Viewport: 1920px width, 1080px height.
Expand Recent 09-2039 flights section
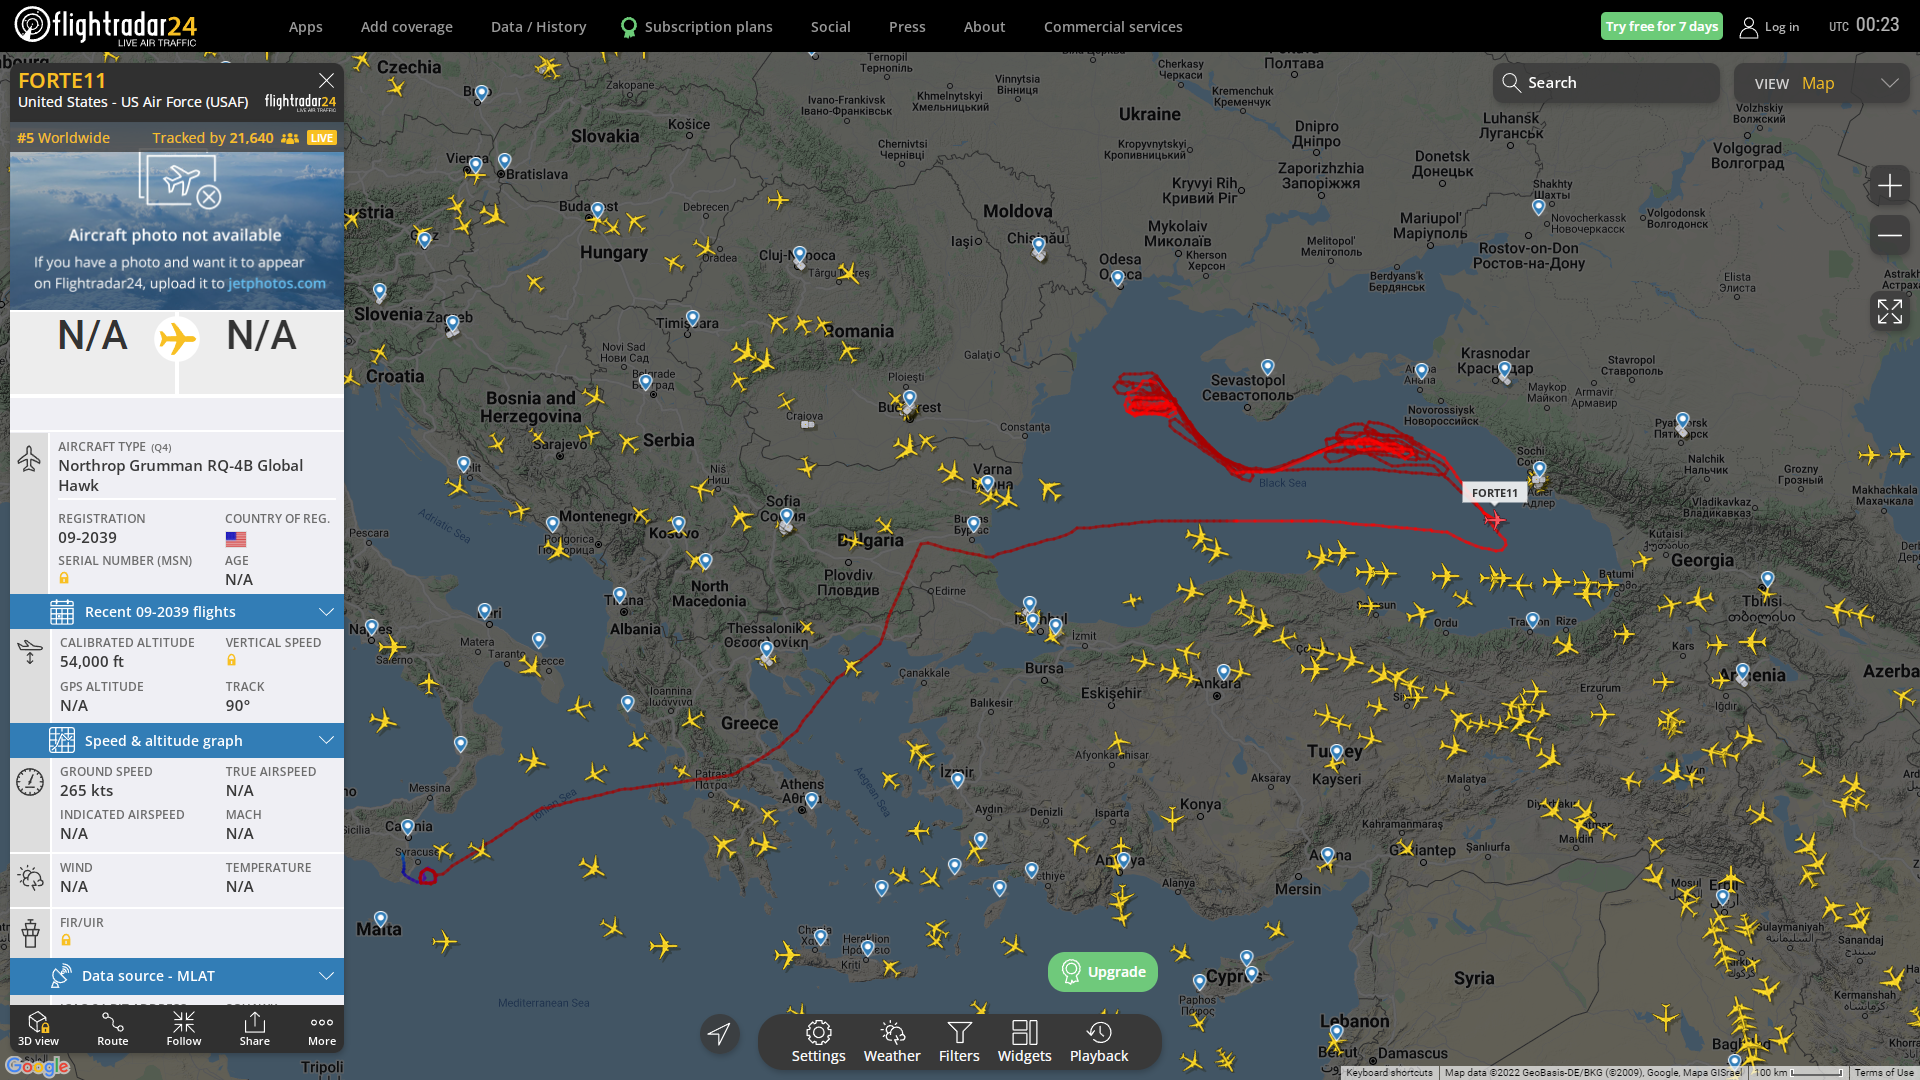coord(177,612)
